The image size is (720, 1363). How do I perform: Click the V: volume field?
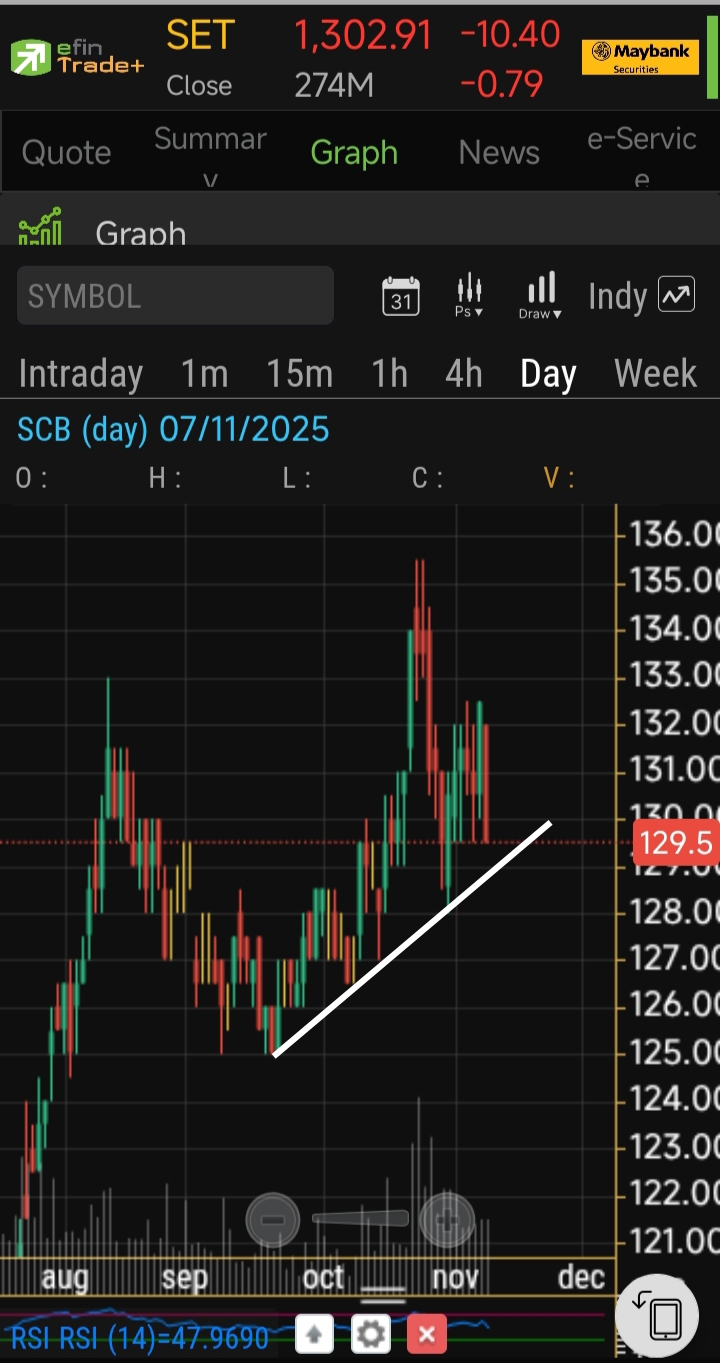click(559, 478)
